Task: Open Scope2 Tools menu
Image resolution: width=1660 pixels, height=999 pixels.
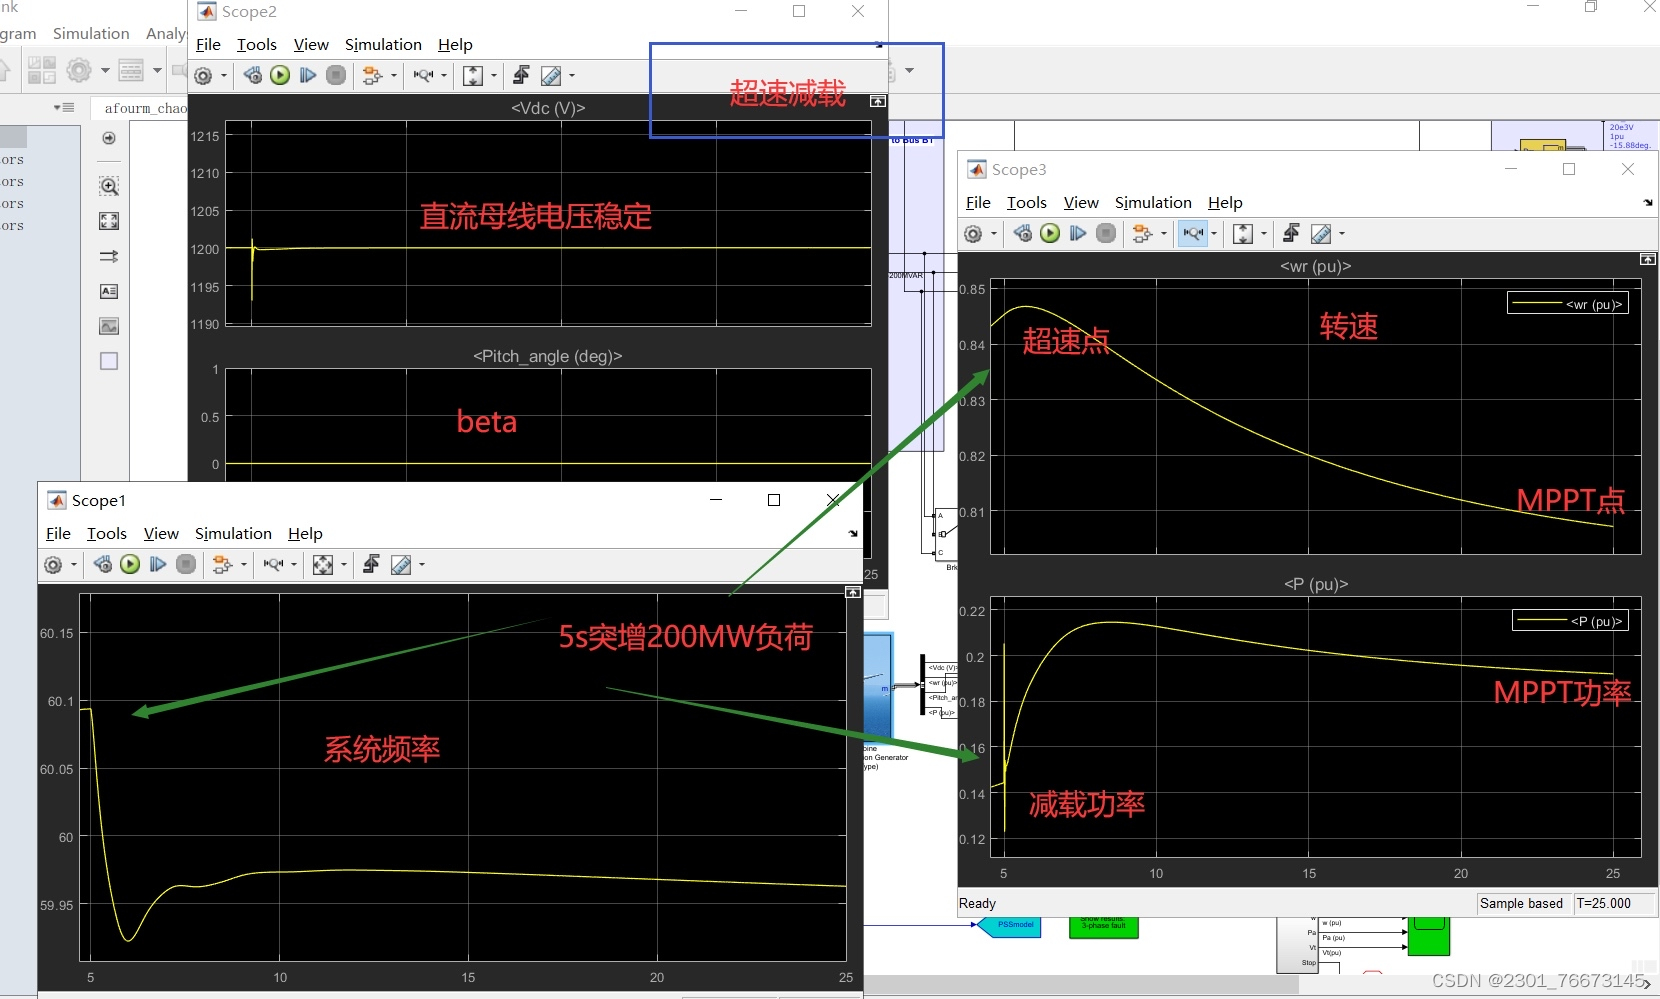Action: [257, 45]
